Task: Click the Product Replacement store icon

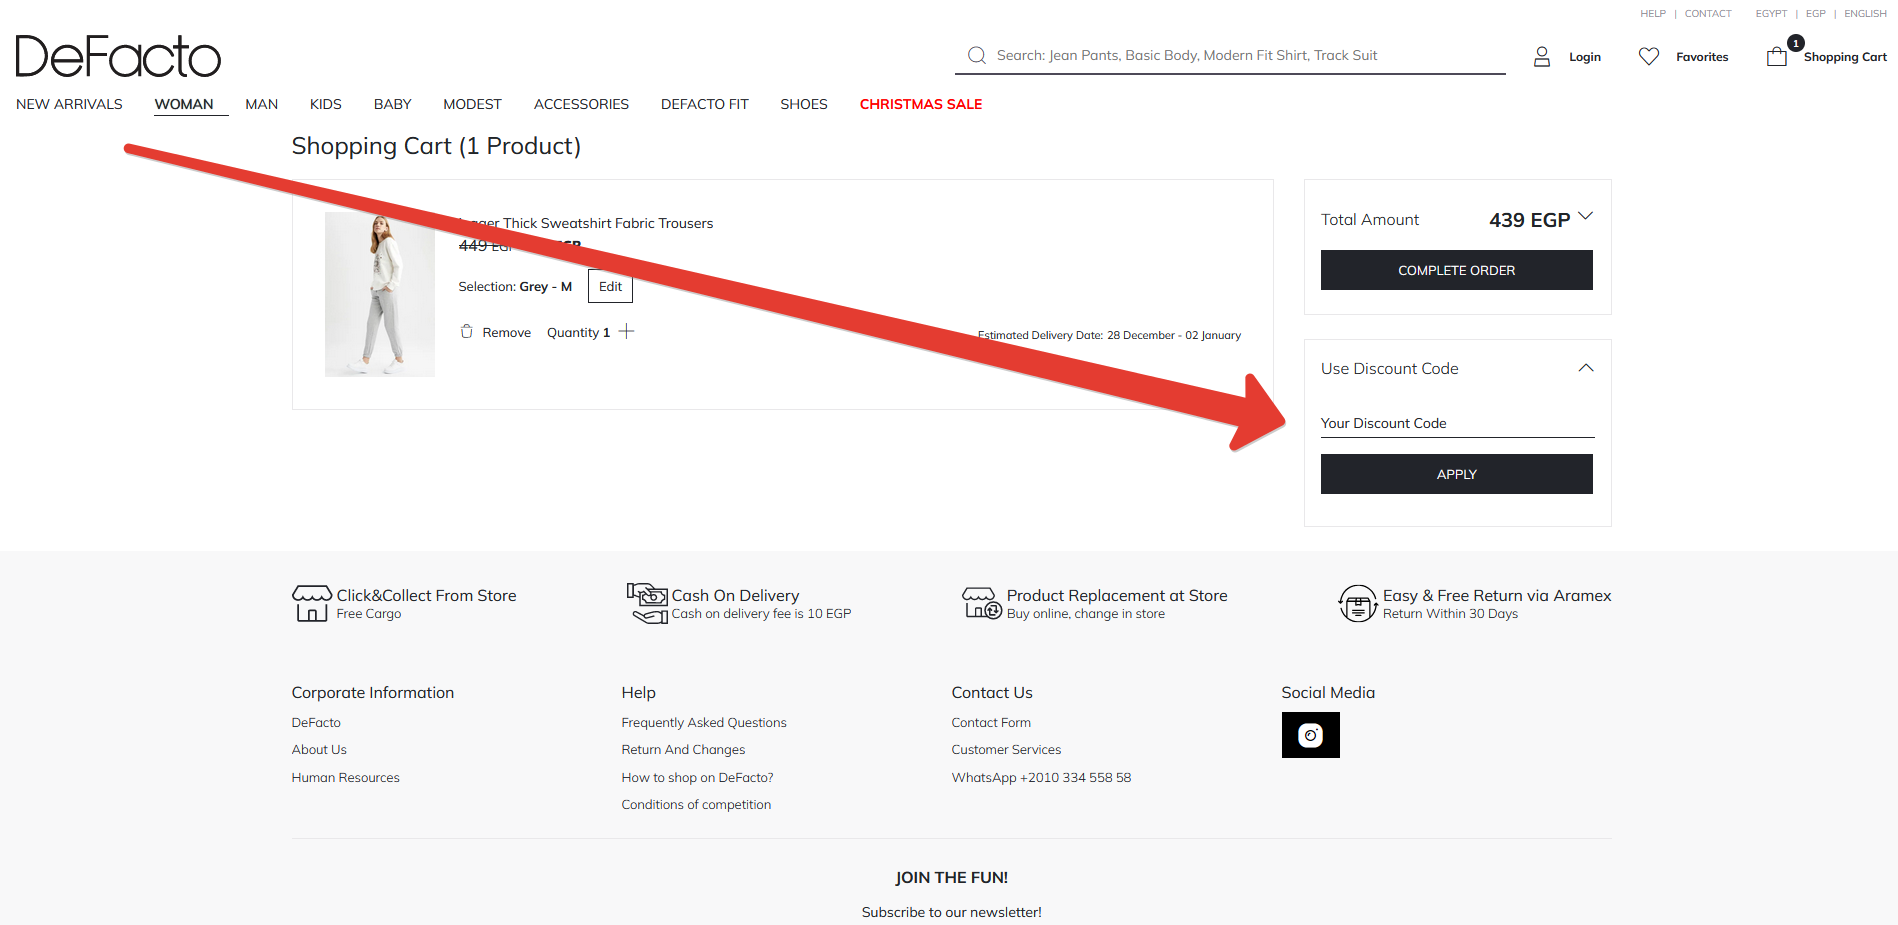Action: (982, 603)
